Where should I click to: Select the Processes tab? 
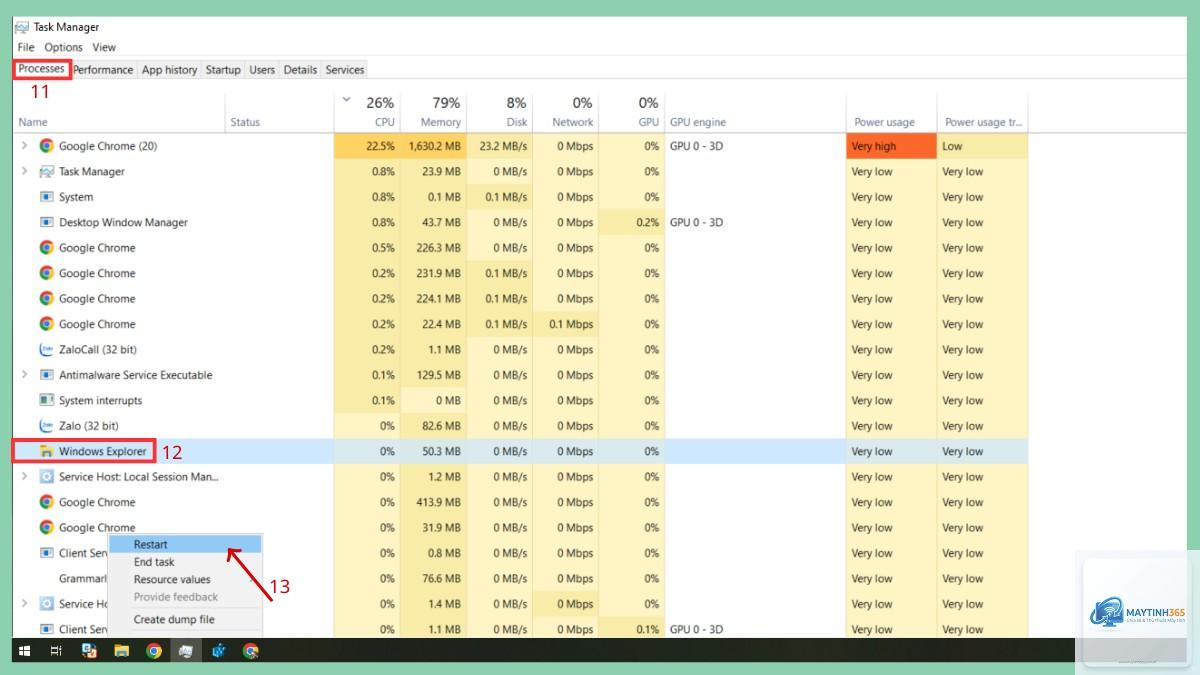point(41,69)
